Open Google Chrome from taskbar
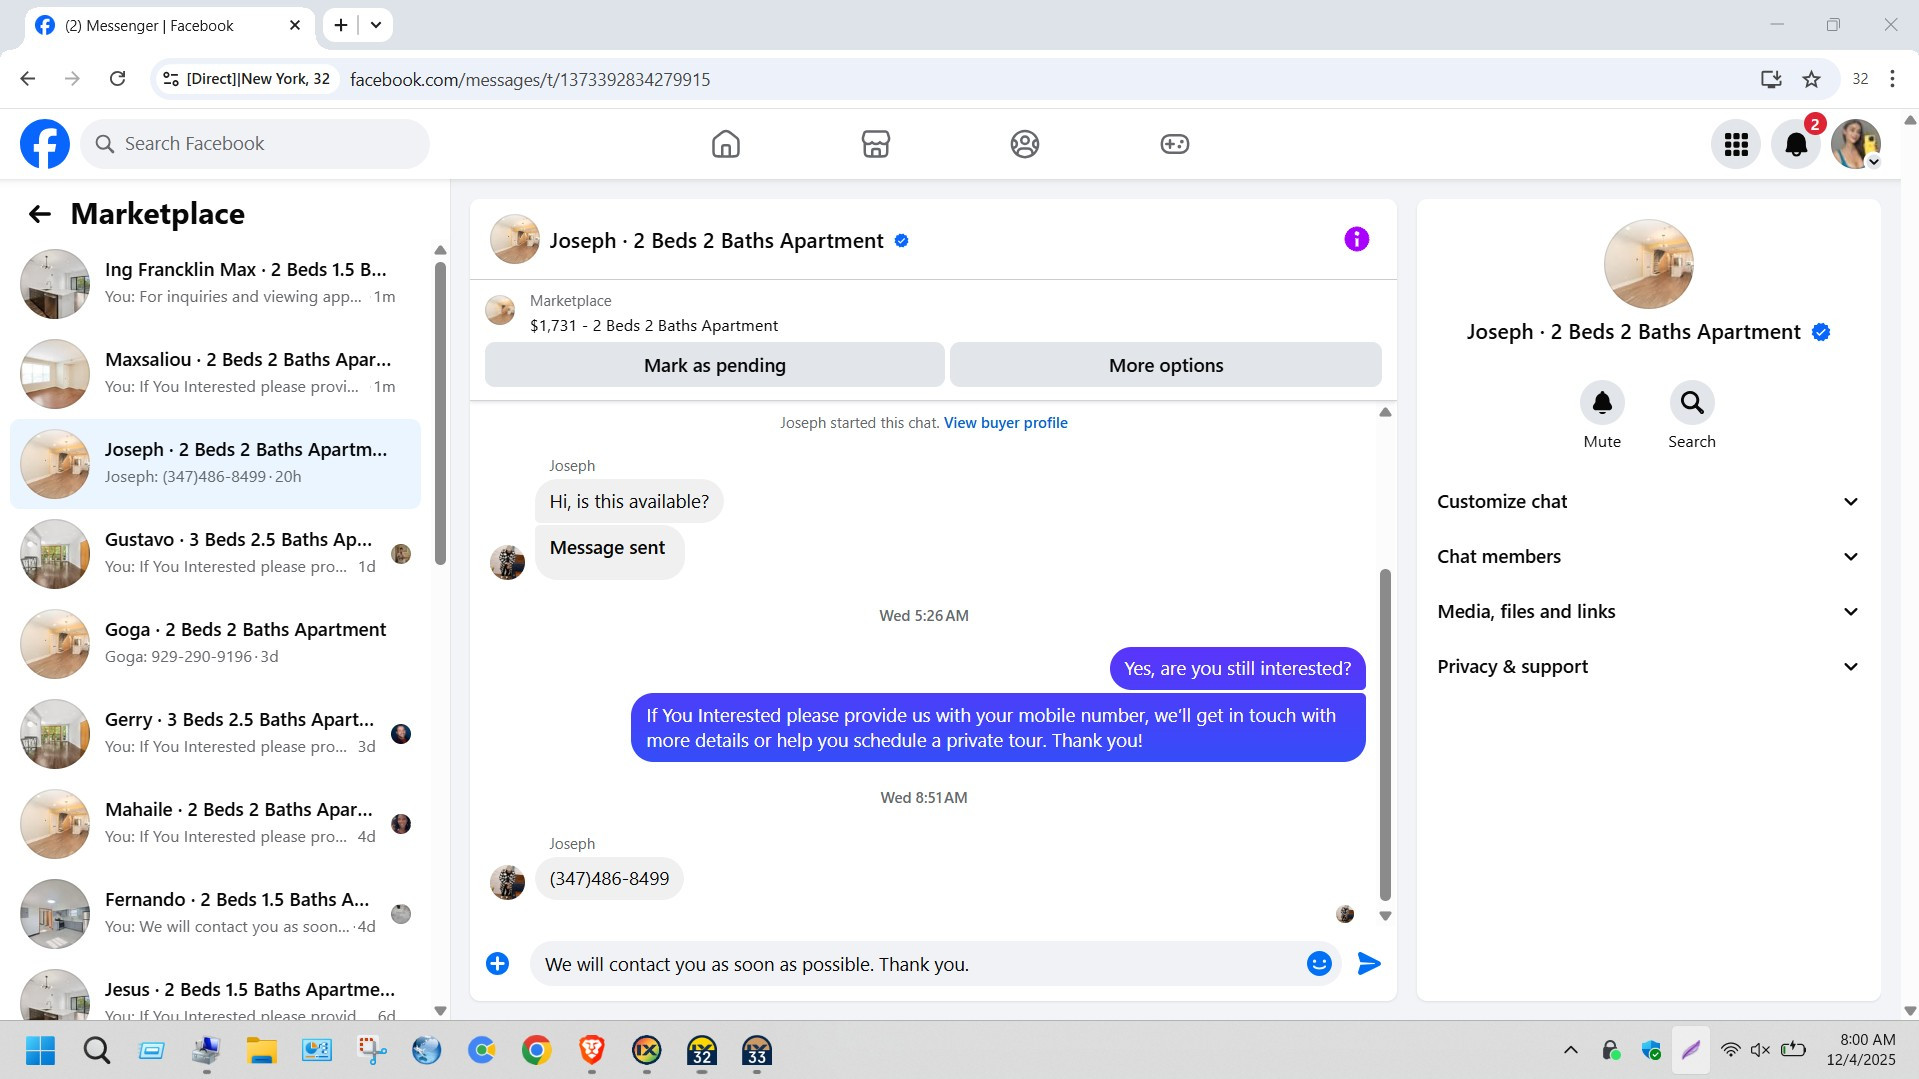Image resolution: width=1919 pixels, height=1079 pixels. [536, 1050]
